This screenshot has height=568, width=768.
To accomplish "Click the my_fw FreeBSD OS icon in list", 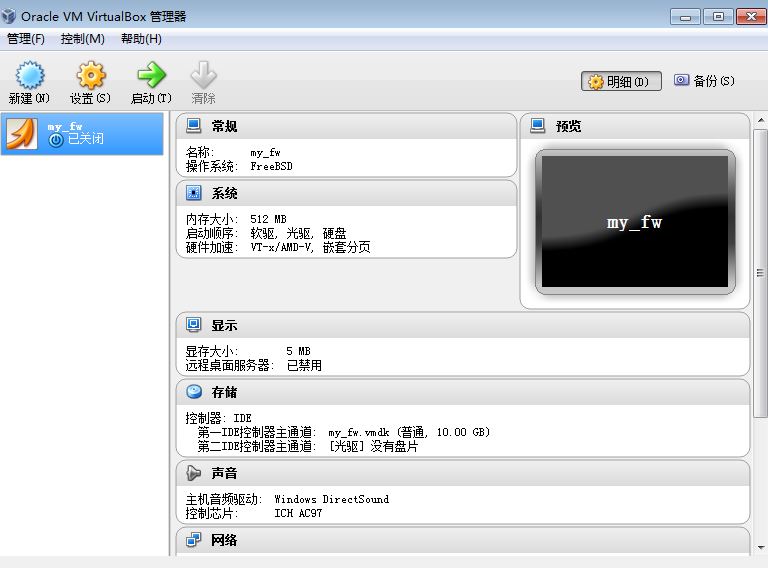I will pos(22,134).
